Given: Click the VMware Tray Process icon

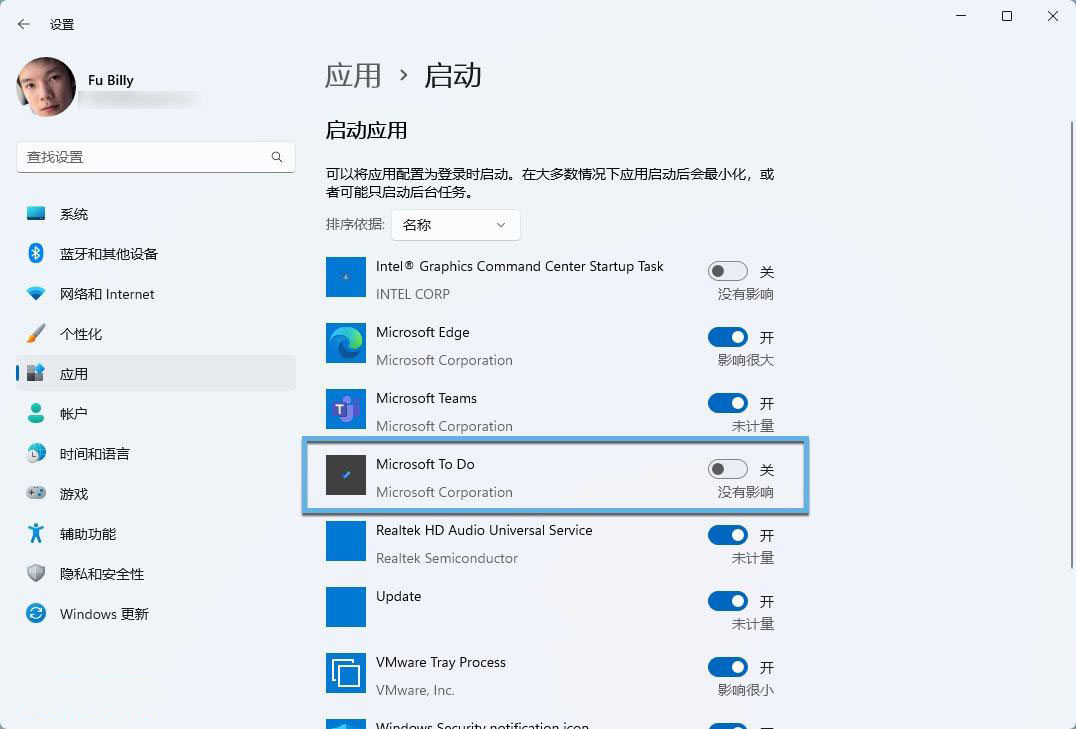Looking at the screenshot, I should click(x=346, y=673).
